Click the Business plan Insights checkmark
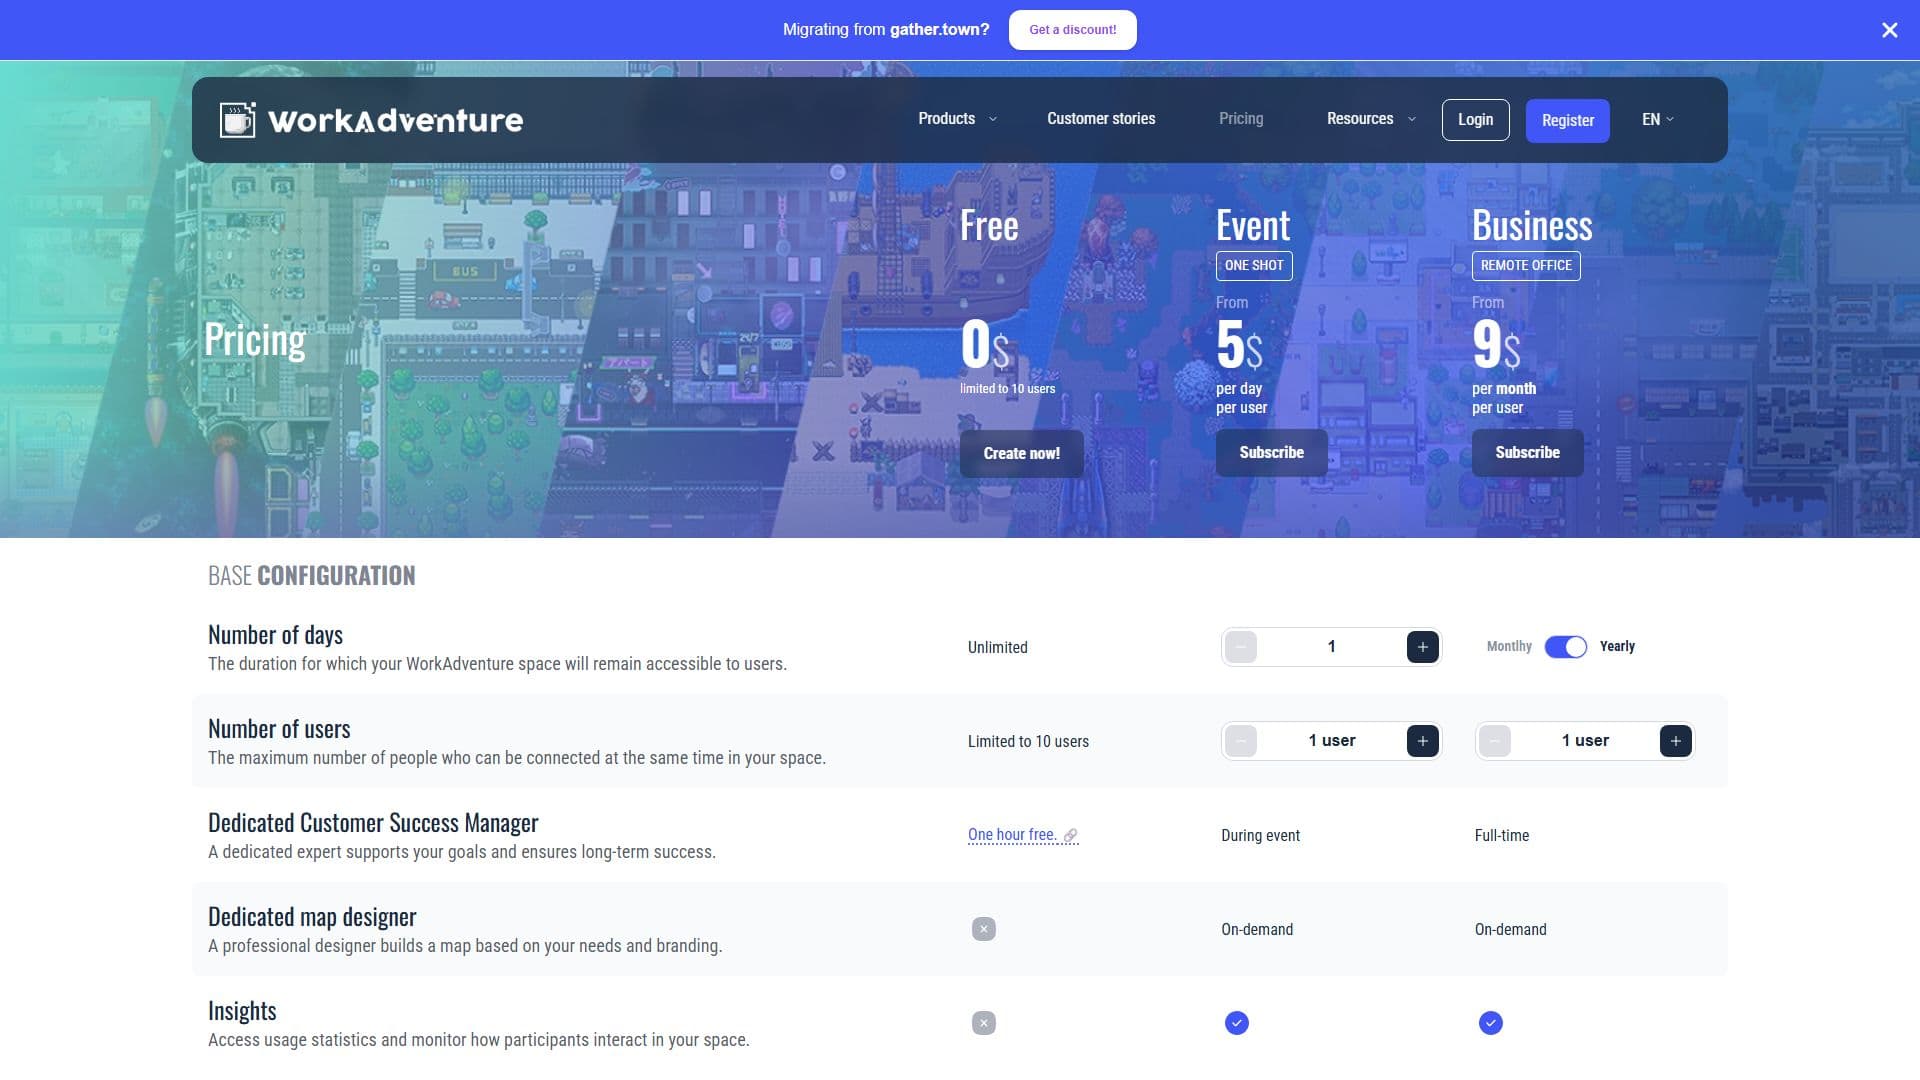 point(1490,1023)
